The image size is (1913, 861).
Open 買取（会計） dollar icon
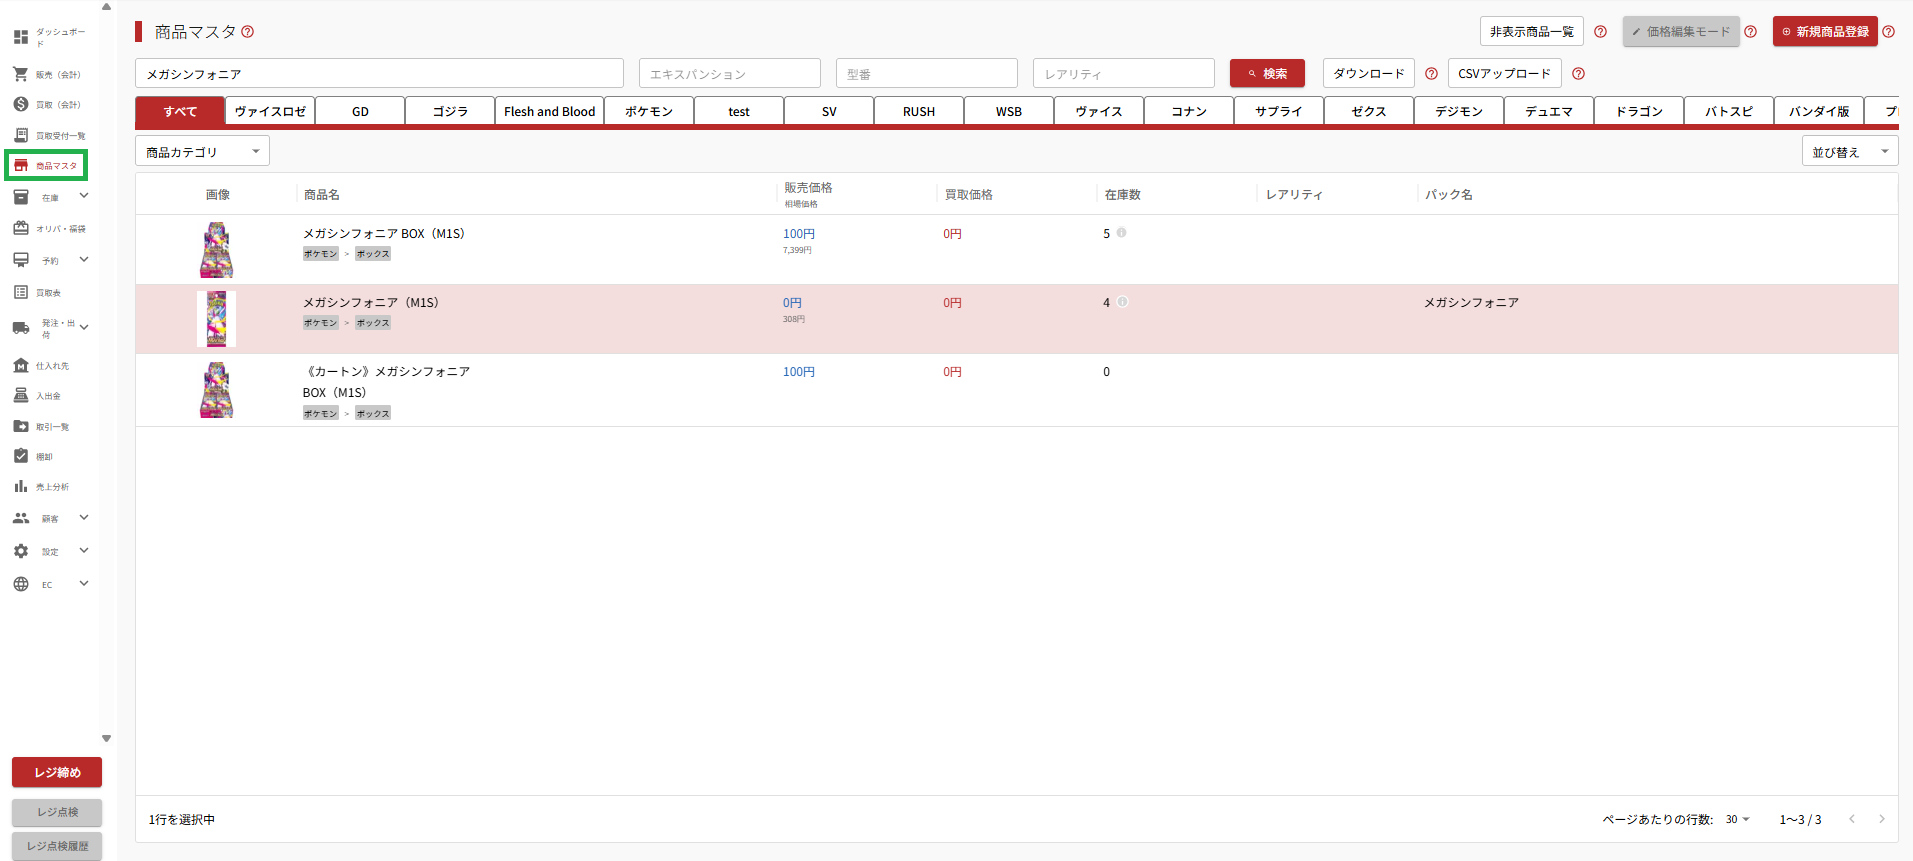21,104
